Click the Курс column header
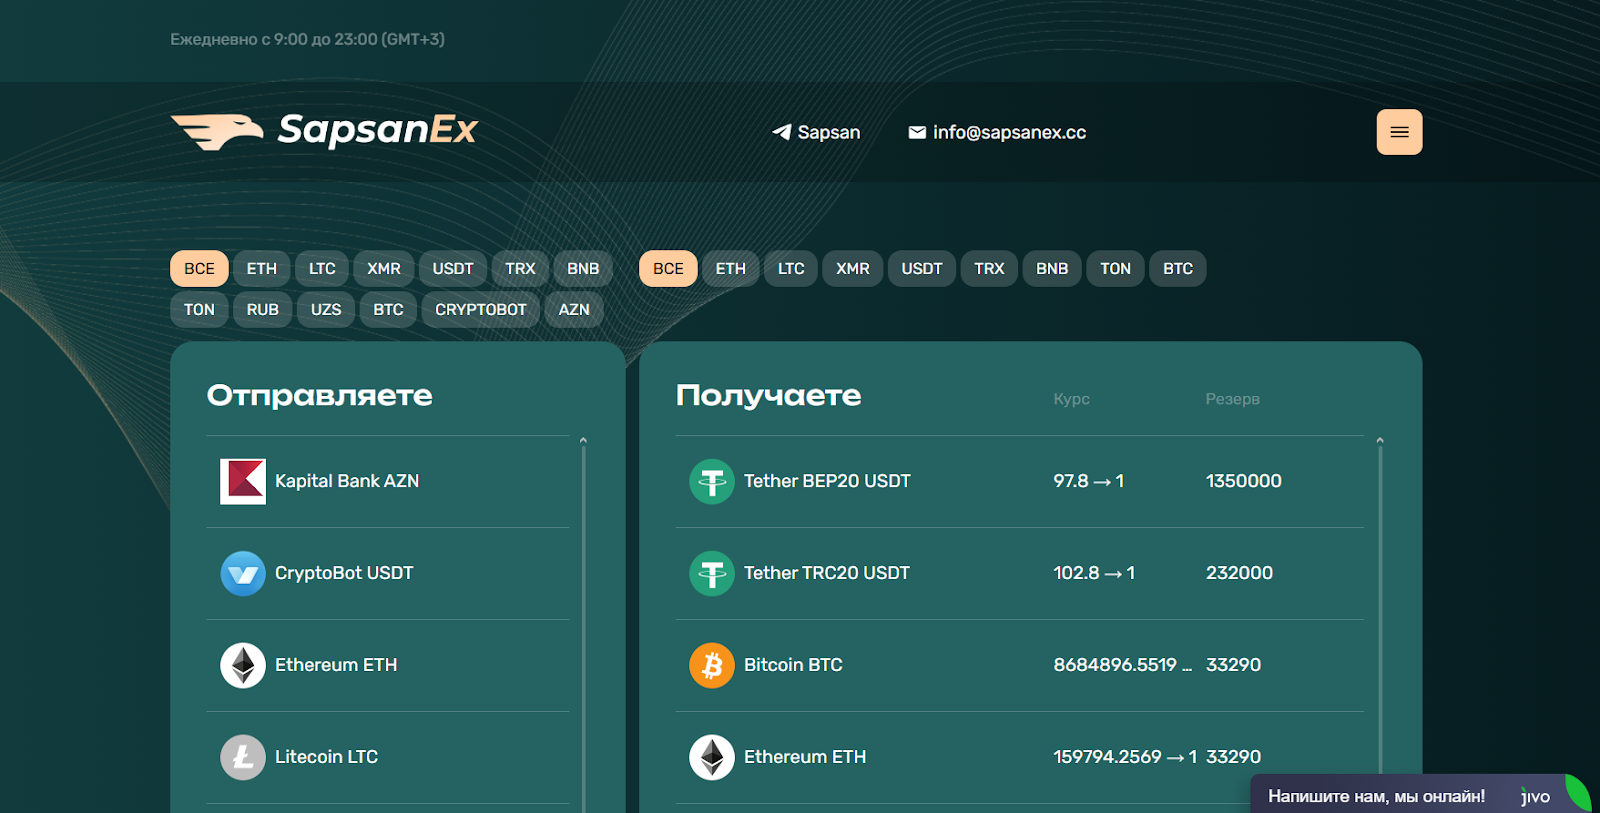This screenshot has width=1600, height=813. pyautogui.click(x=1071, y=399)
